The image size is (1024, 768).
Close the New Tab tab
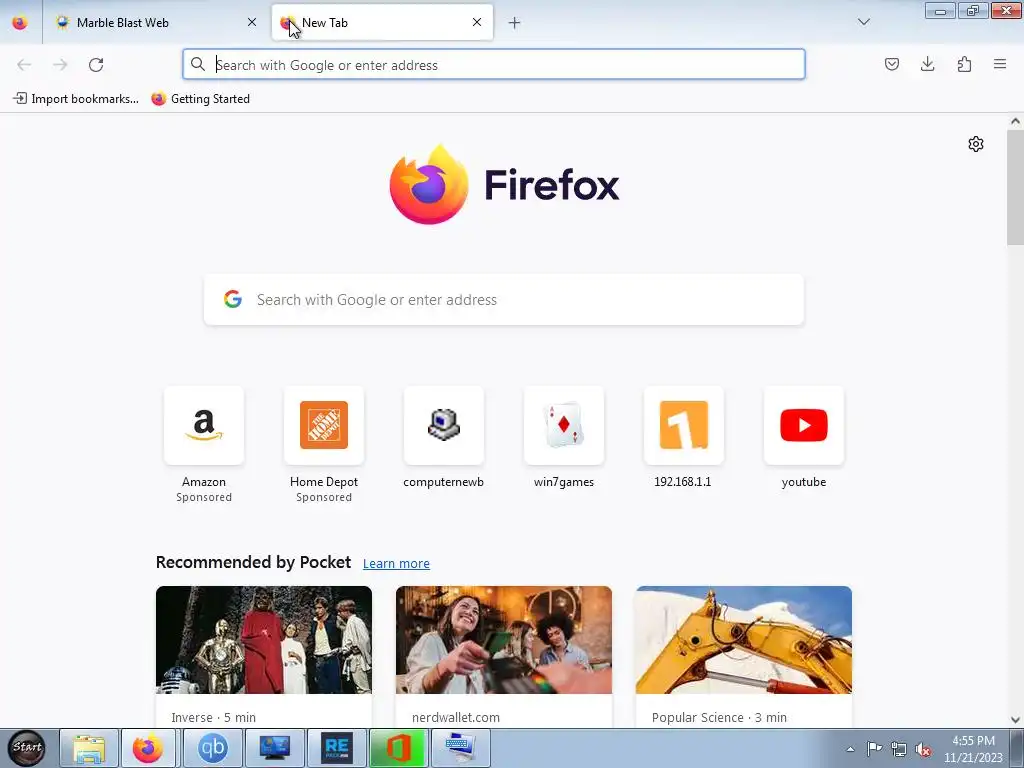tap(477, 22)
